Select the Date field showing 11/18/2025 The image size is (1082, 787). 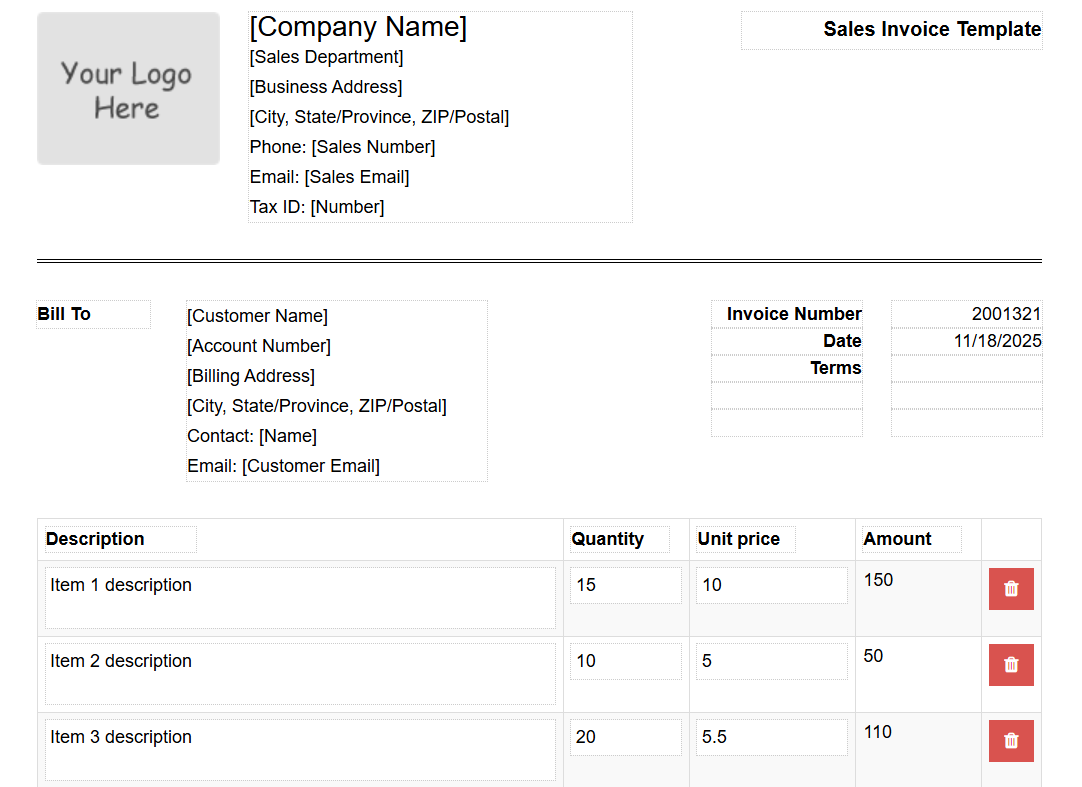(x=966, y=341)
